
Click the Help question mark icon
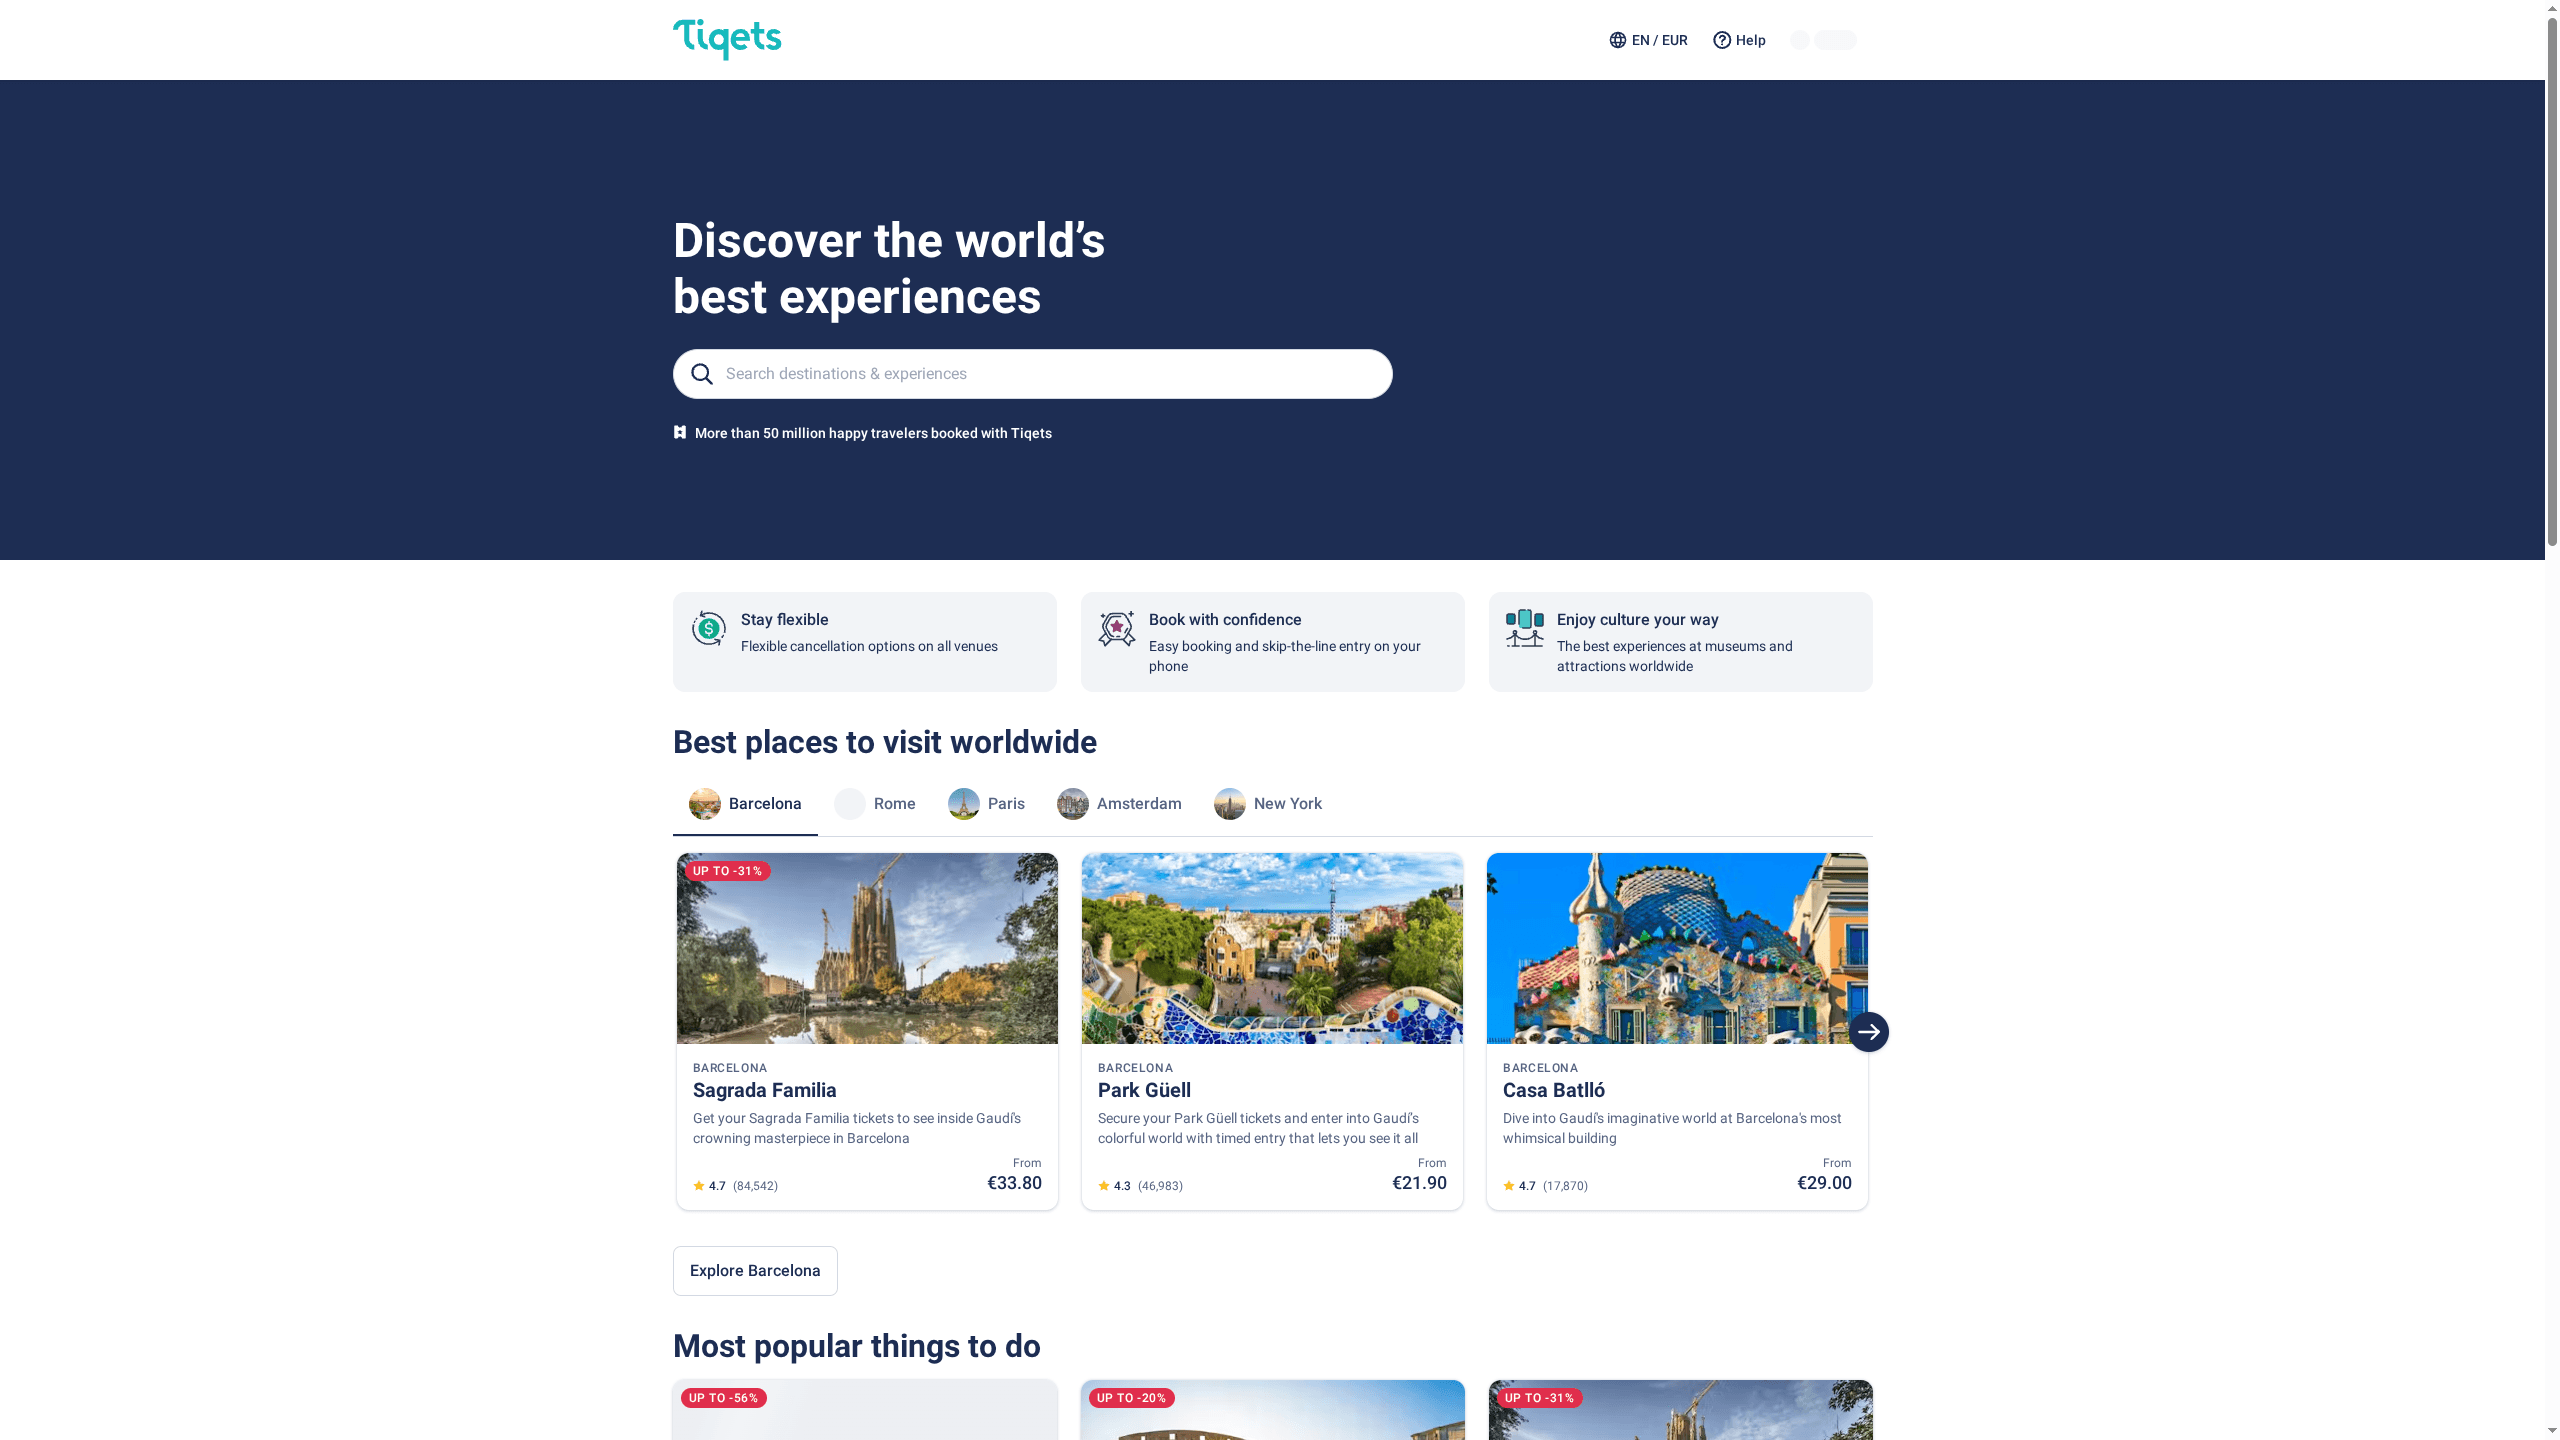point(1721,40)
